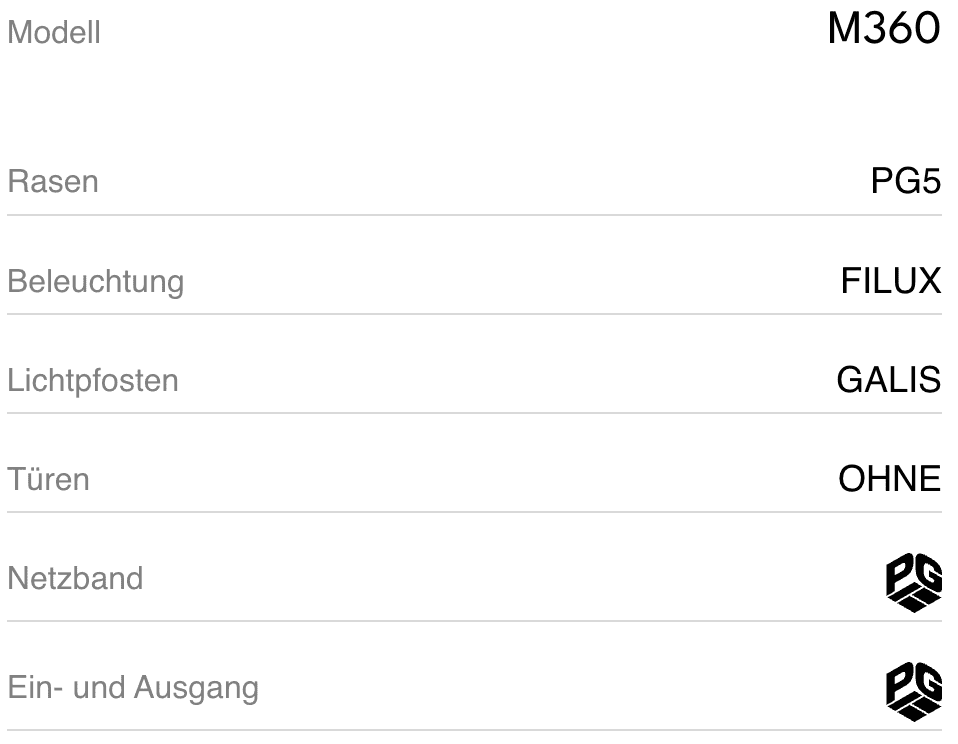This screenshot has height=744, width=958.
Task: Select the Lichtpfosten label
Action: pyautogui.click(x=93, y=381)
